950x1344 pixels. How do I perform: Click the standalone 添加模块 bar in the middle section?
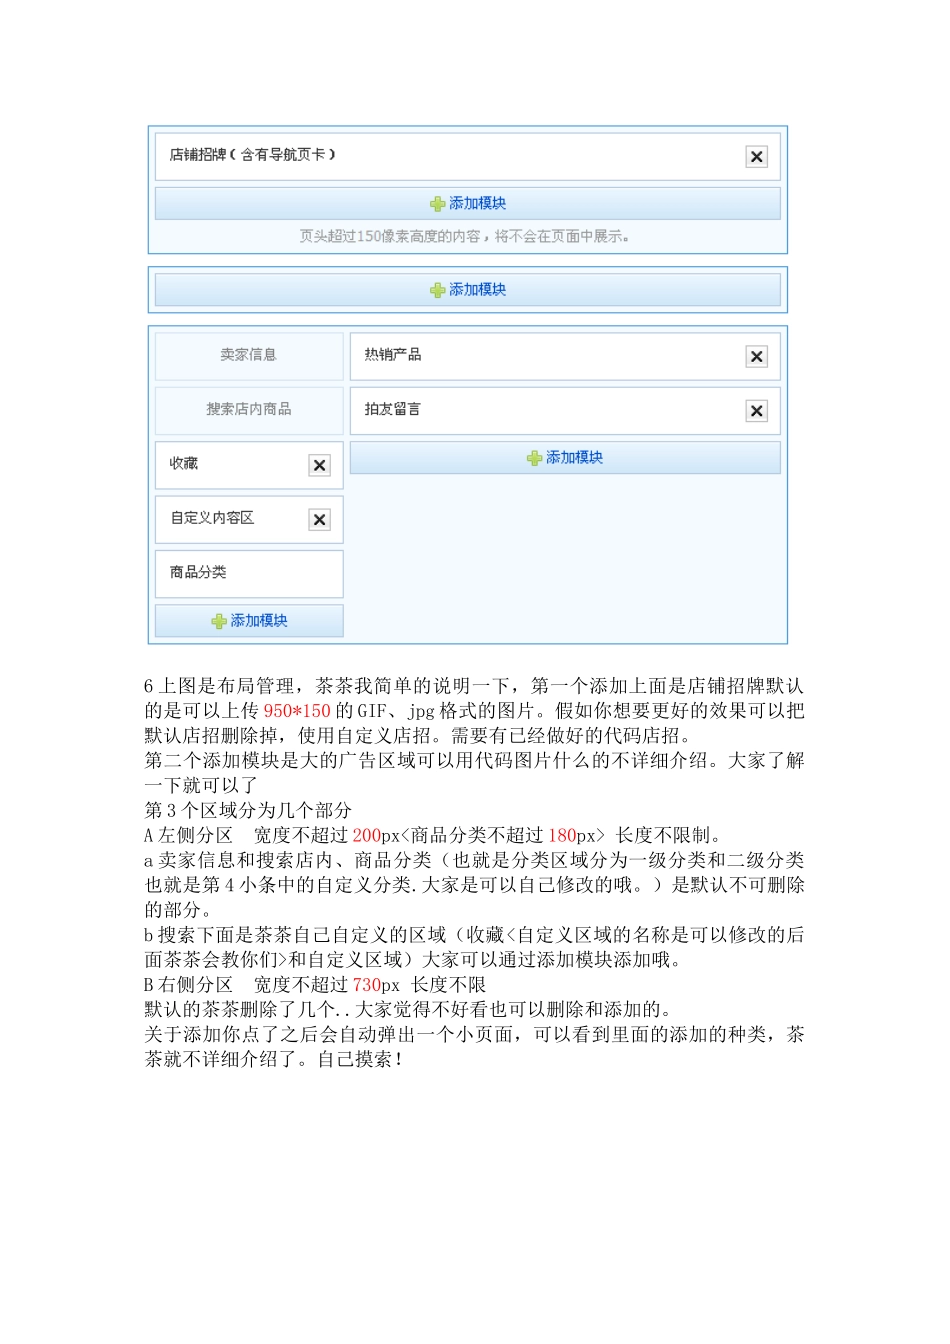coord(467,289)
